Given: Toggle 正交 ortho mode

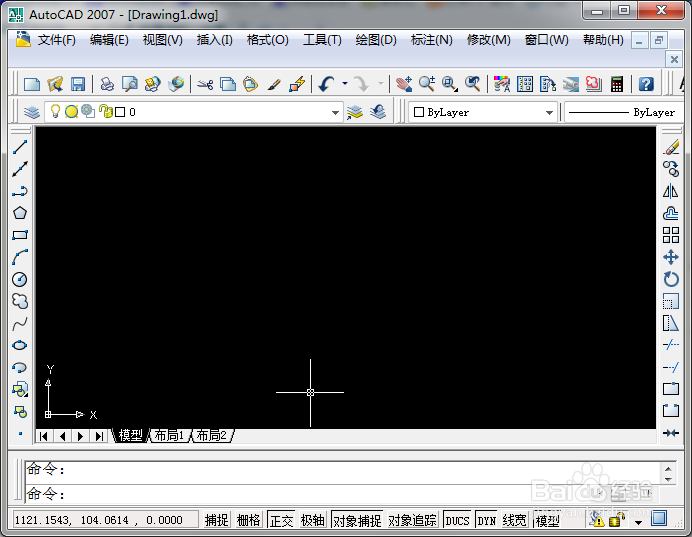Looking at the screenshot, I should (281, 520).
